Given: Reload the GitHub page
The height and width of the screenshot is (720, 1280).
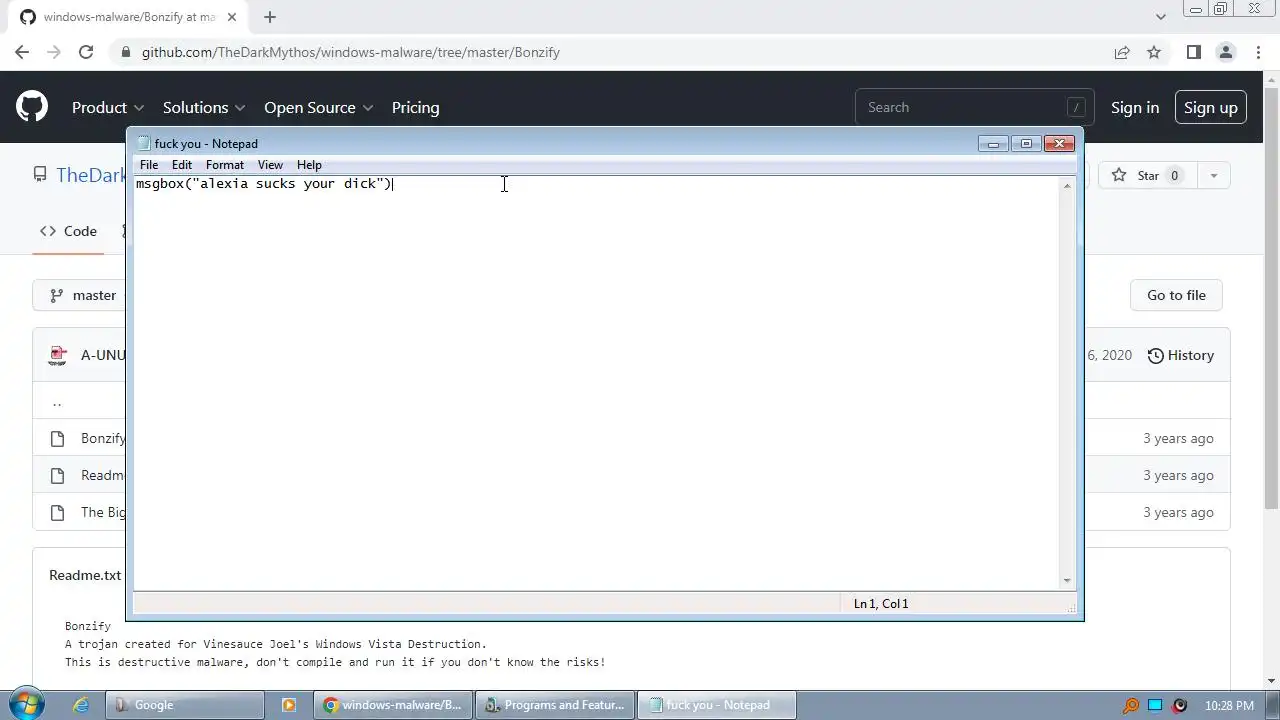Looking at the screenshot, I should [86, 52].
